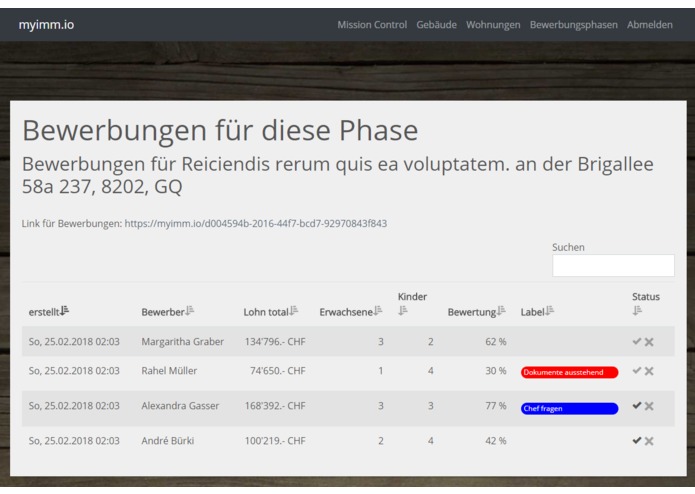
Task: Click the 77 % rating value
Action: pos(496,406)
